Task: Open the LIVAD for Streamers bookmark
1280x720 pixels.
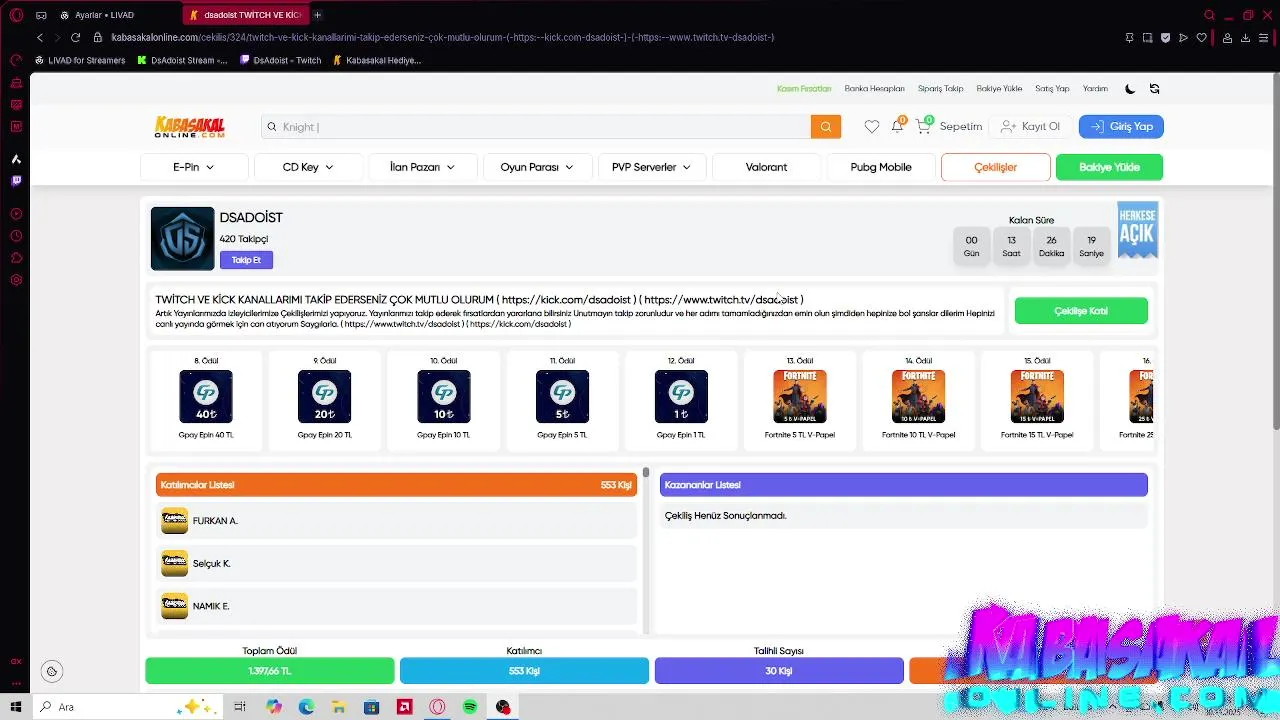Action: (80, 60)
